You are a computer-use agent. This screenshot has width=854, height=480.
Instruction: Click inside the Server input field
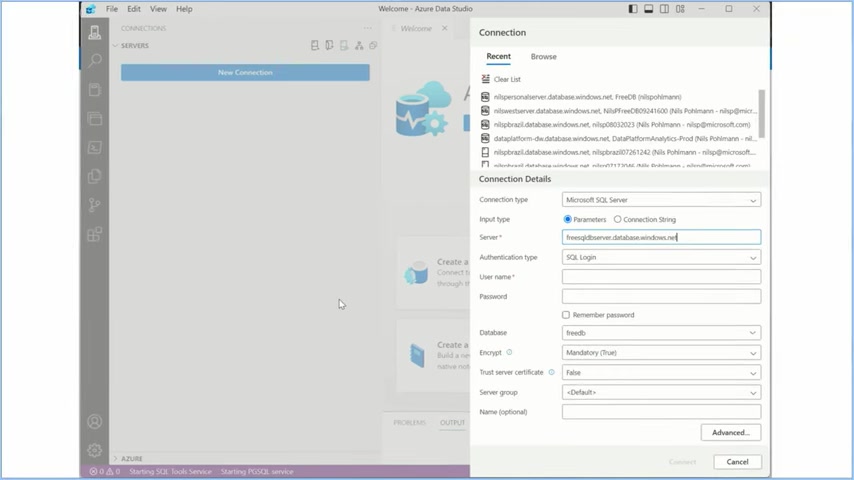[661, 238]
